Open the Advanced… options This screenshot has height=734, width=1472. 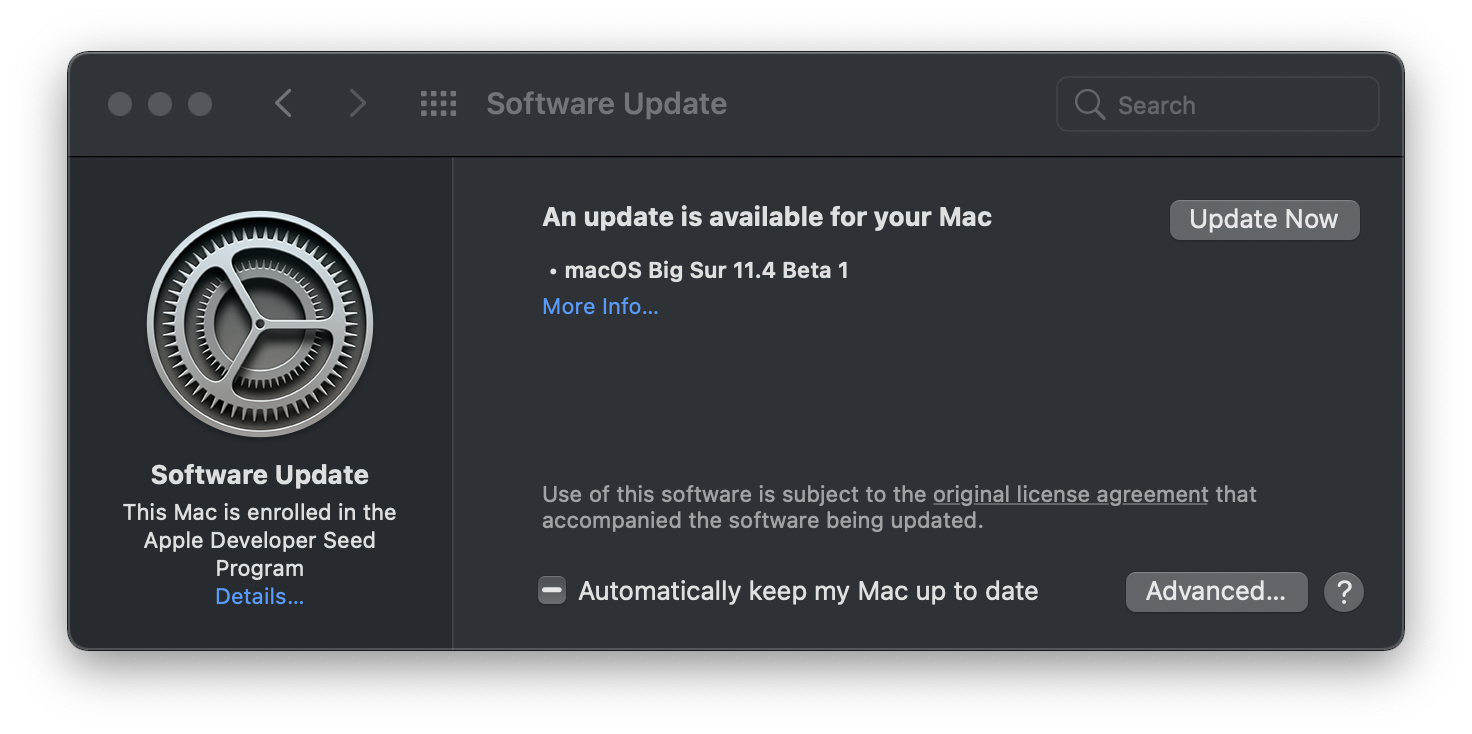[1216, 592]
